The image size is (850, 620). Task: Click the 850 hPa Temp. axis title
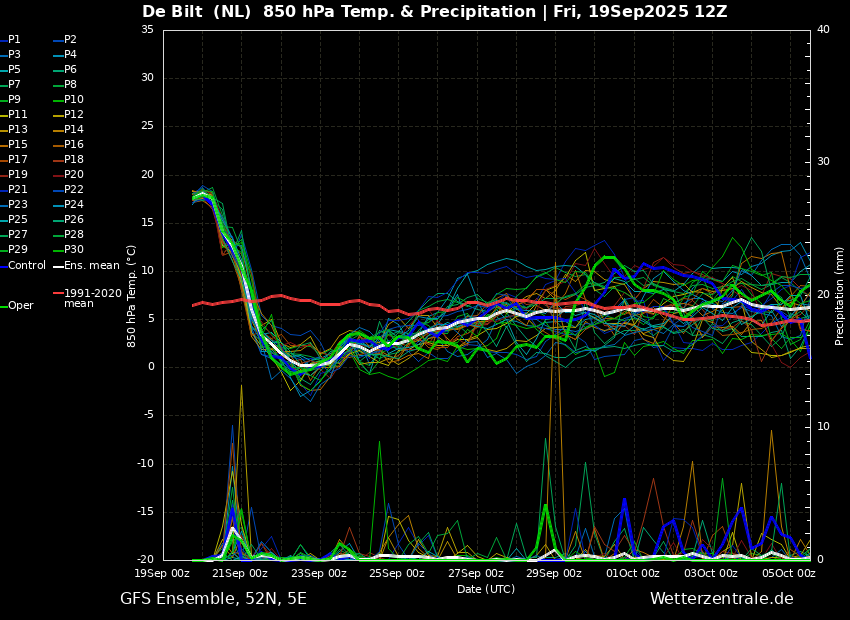click(131, 296)
